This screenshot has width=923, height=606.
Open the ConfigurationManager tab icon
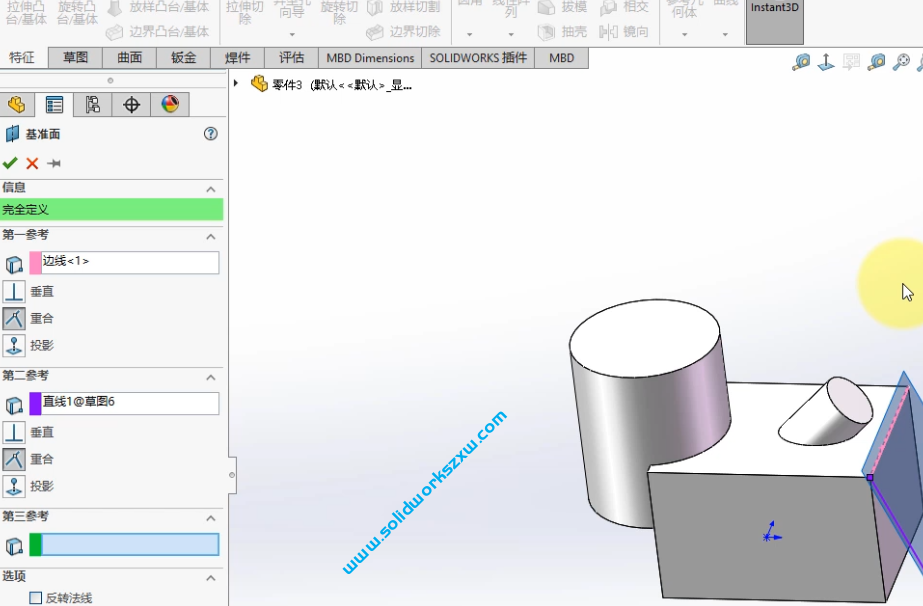coord(93,104)
